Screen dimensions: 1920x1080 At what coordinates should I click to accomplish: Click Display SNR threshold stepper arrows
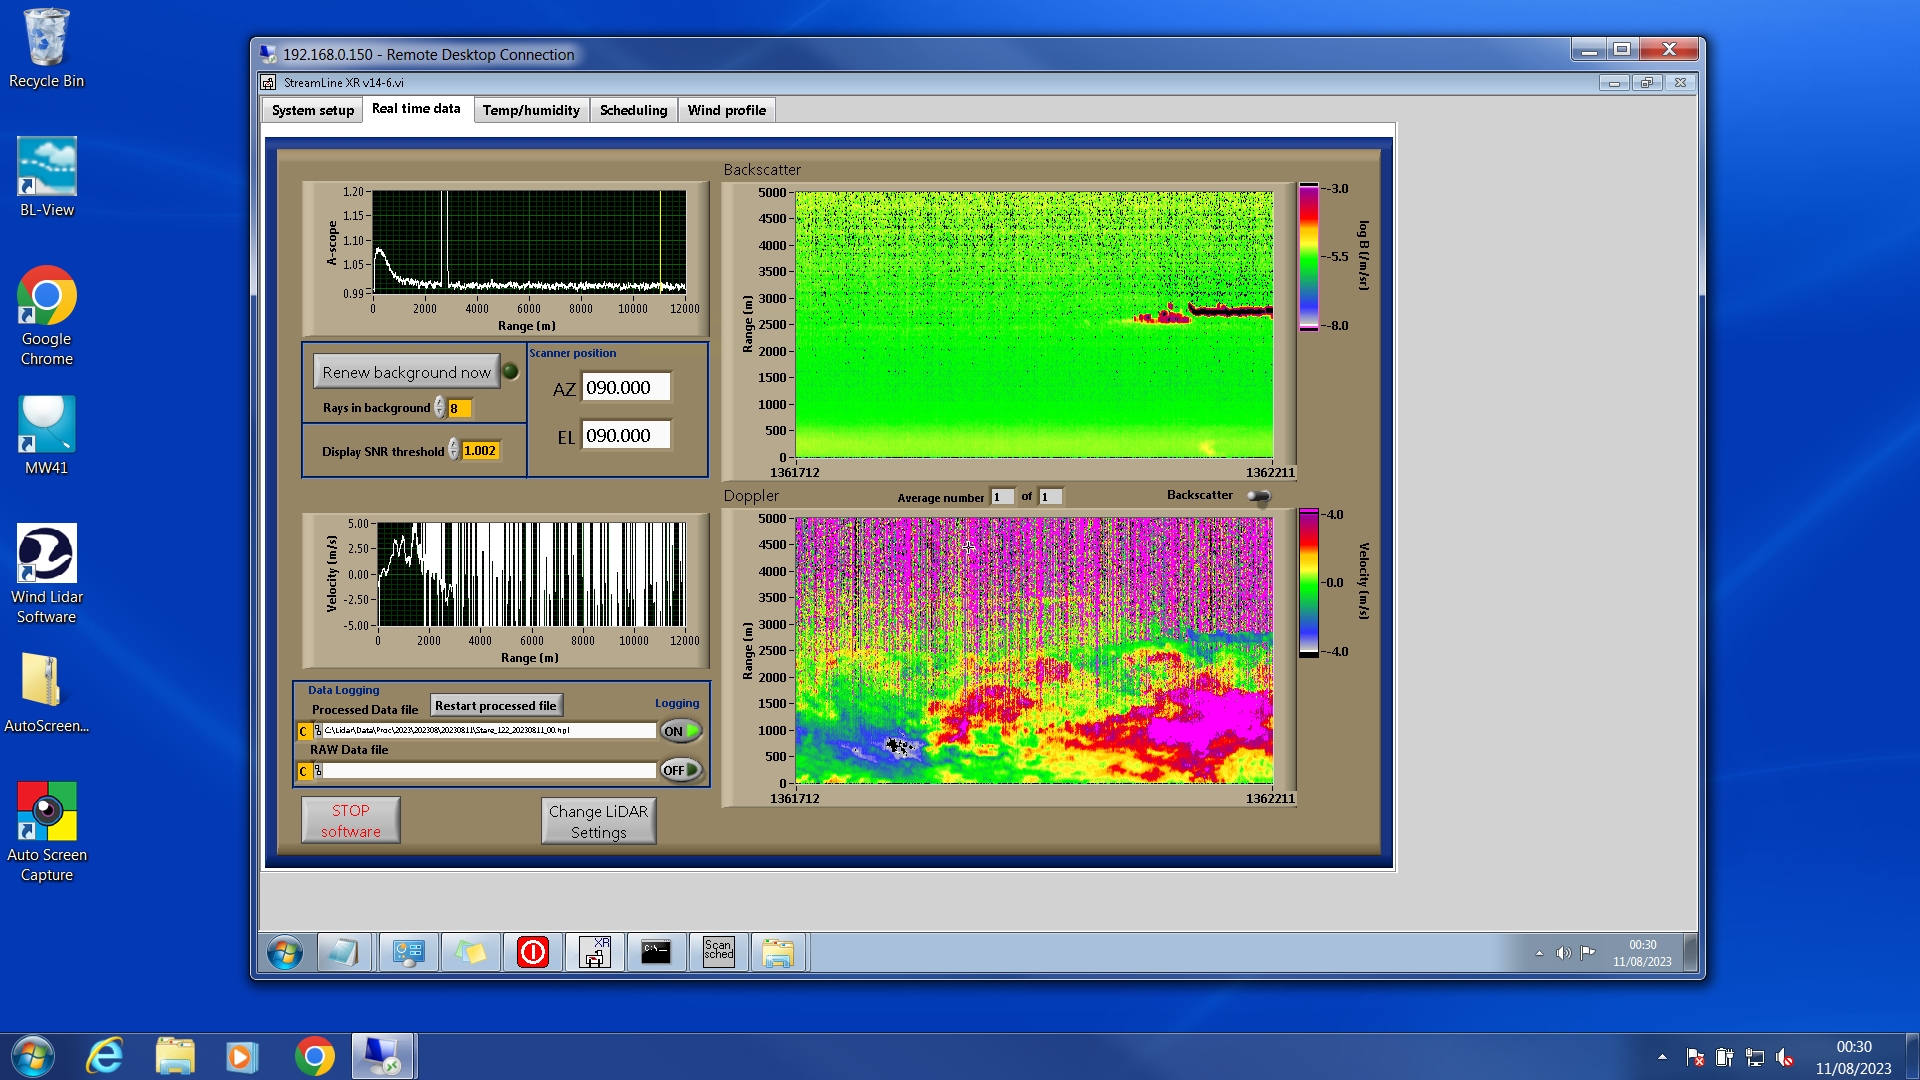pos(453,450)
